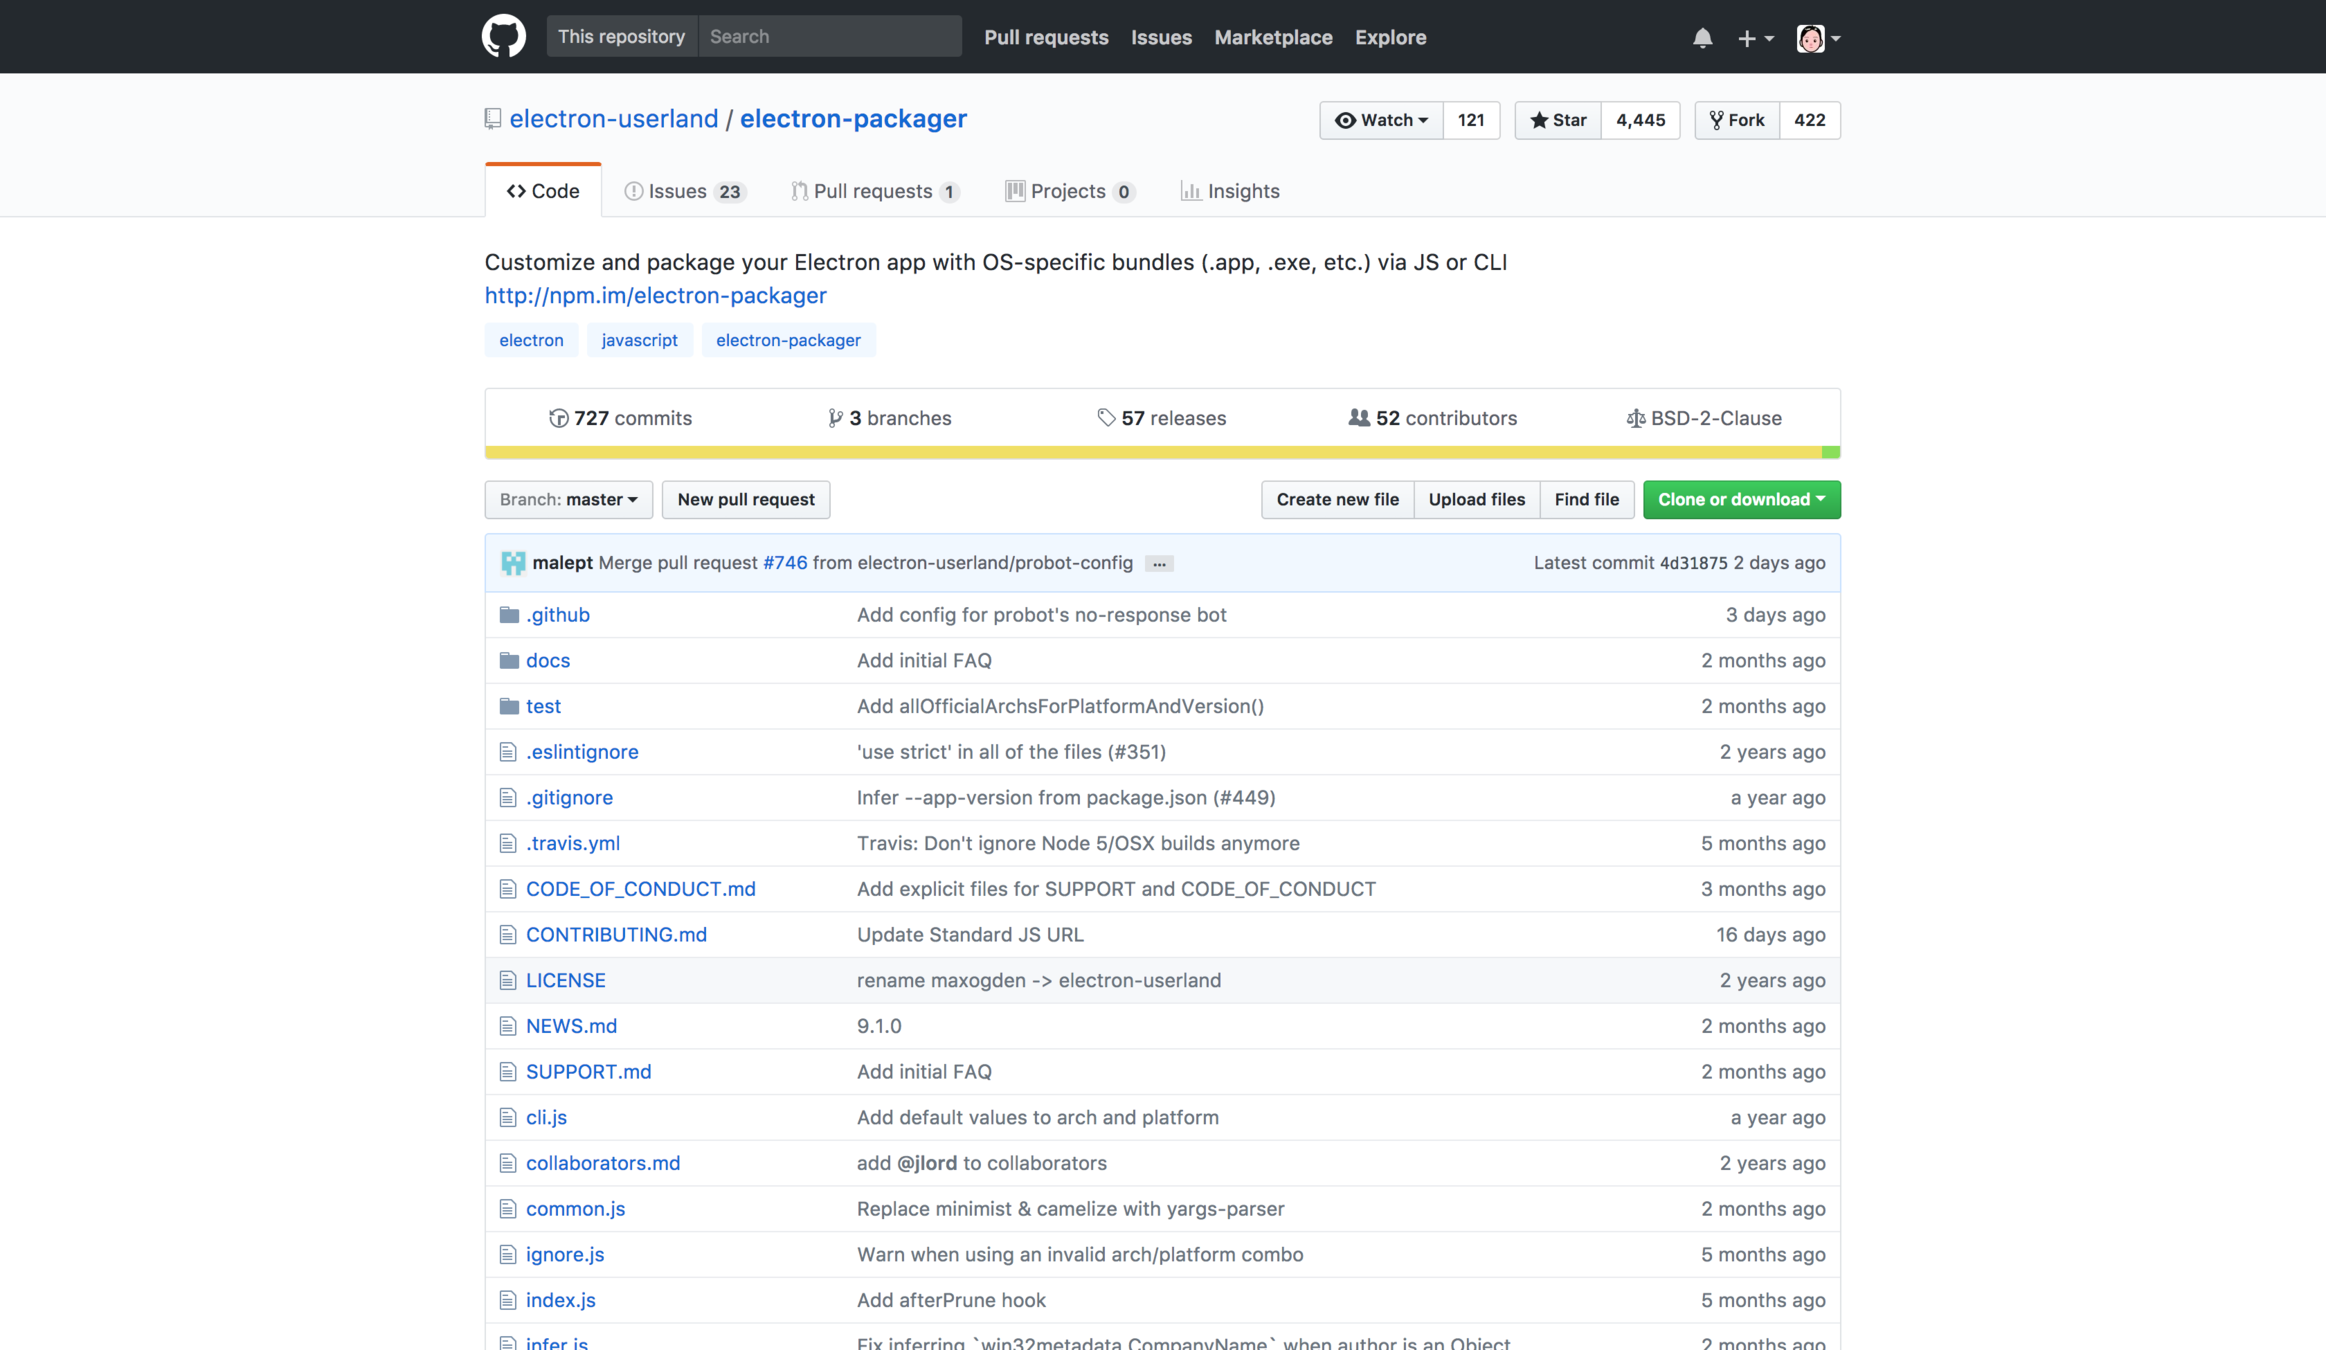Click the New pull request button

745,499
